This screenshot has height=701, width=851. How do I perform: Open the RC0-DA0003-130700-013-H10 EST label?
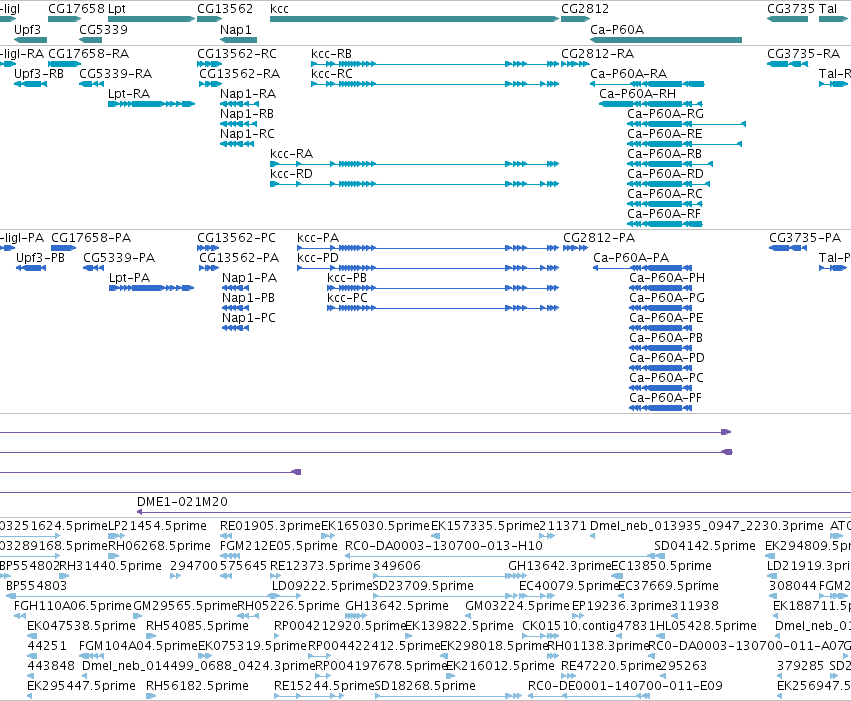tap(444, 546)
